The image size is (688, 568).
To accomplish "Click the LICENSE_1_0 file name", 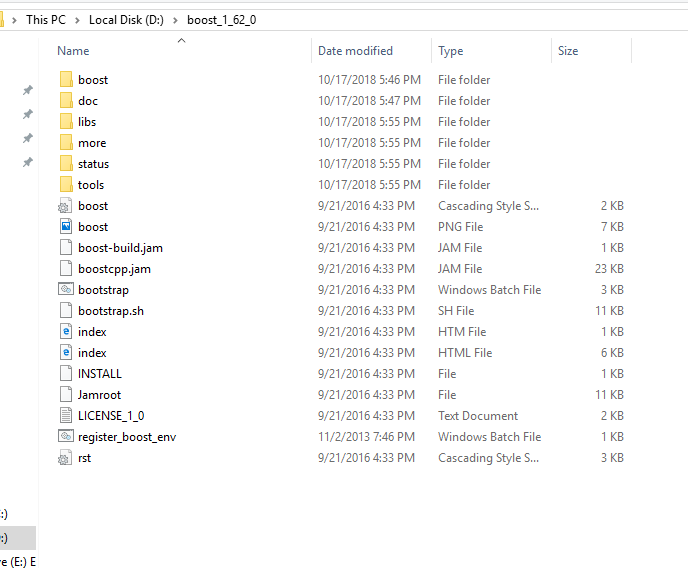I will coord(111,416).
